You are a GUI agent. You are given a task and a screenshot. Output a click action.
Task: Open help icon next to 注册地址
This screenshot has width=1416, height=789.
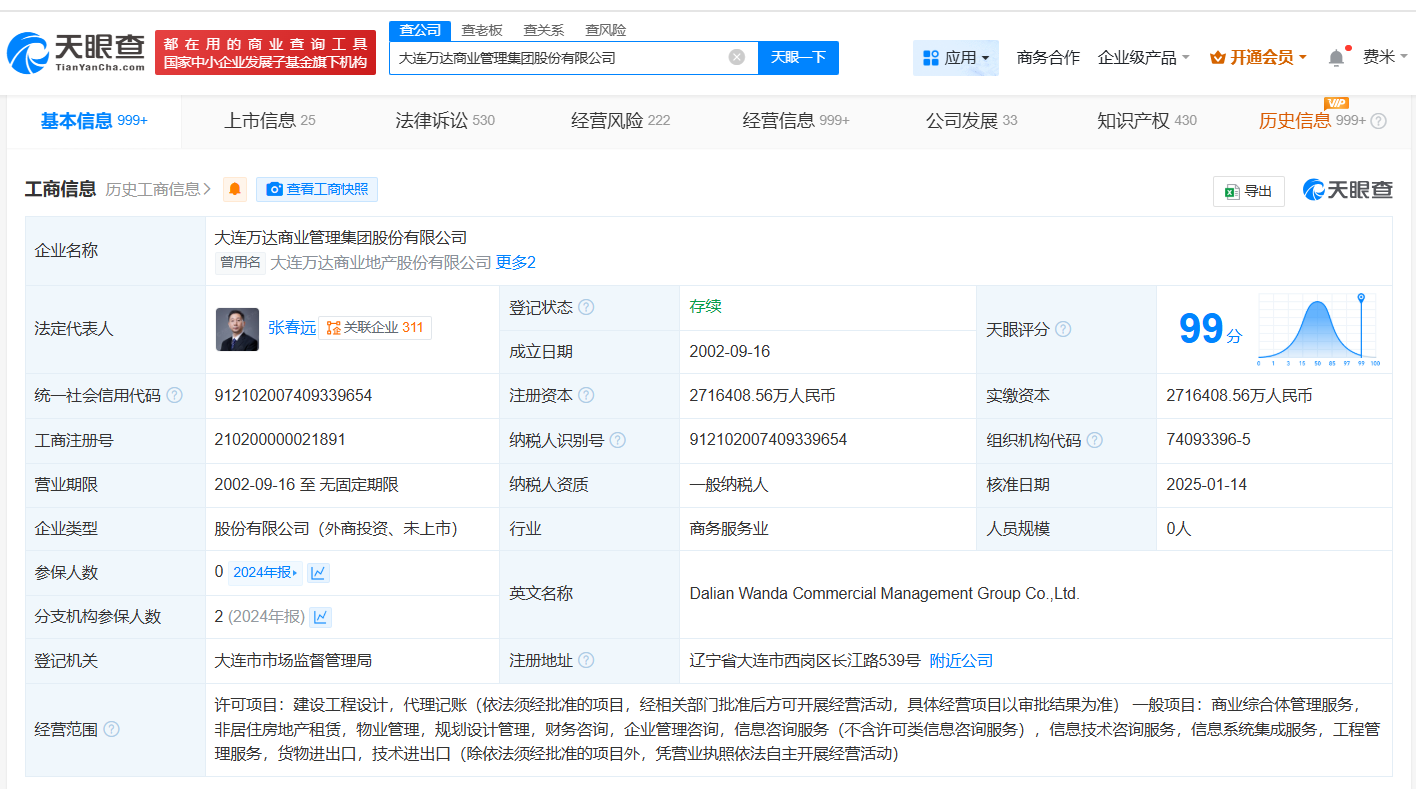click(586, 660)
